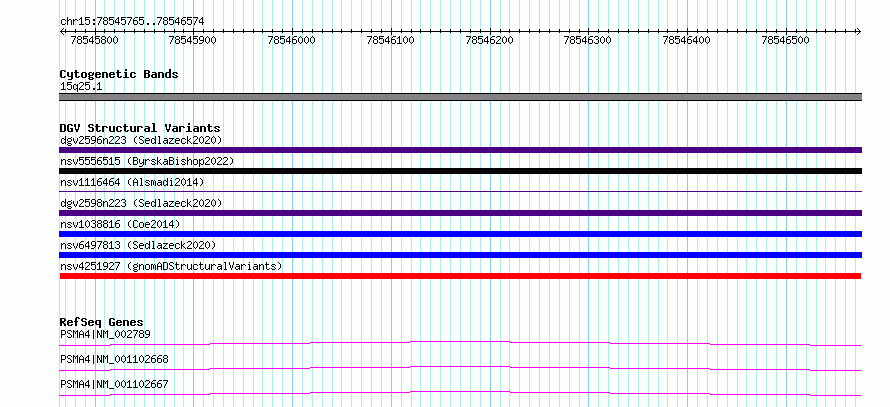
Task: Select the dgv2598n223 (Sedlazeck2020) label
Action: click(141, 203)
